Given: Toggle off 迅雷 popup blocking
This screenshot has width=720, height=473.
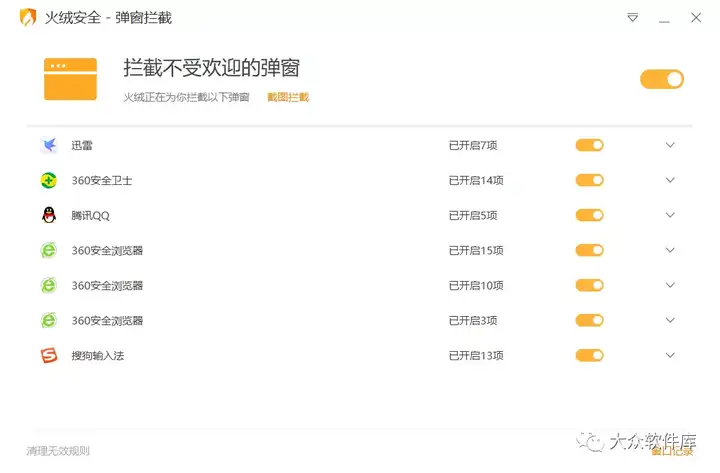Looking at the screenshot, I should tap(590, 145).
